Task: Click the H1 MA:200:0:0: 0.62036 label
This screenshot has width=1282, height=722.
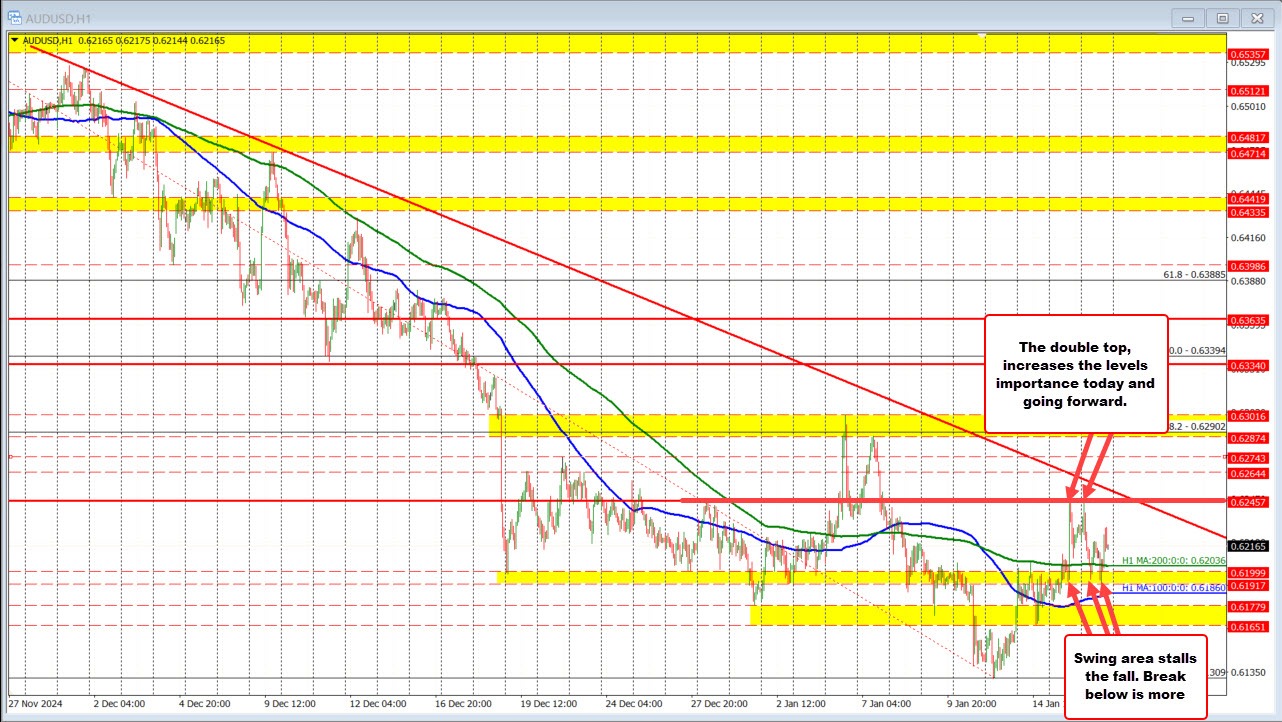Action: click(x=1172, y=561)
